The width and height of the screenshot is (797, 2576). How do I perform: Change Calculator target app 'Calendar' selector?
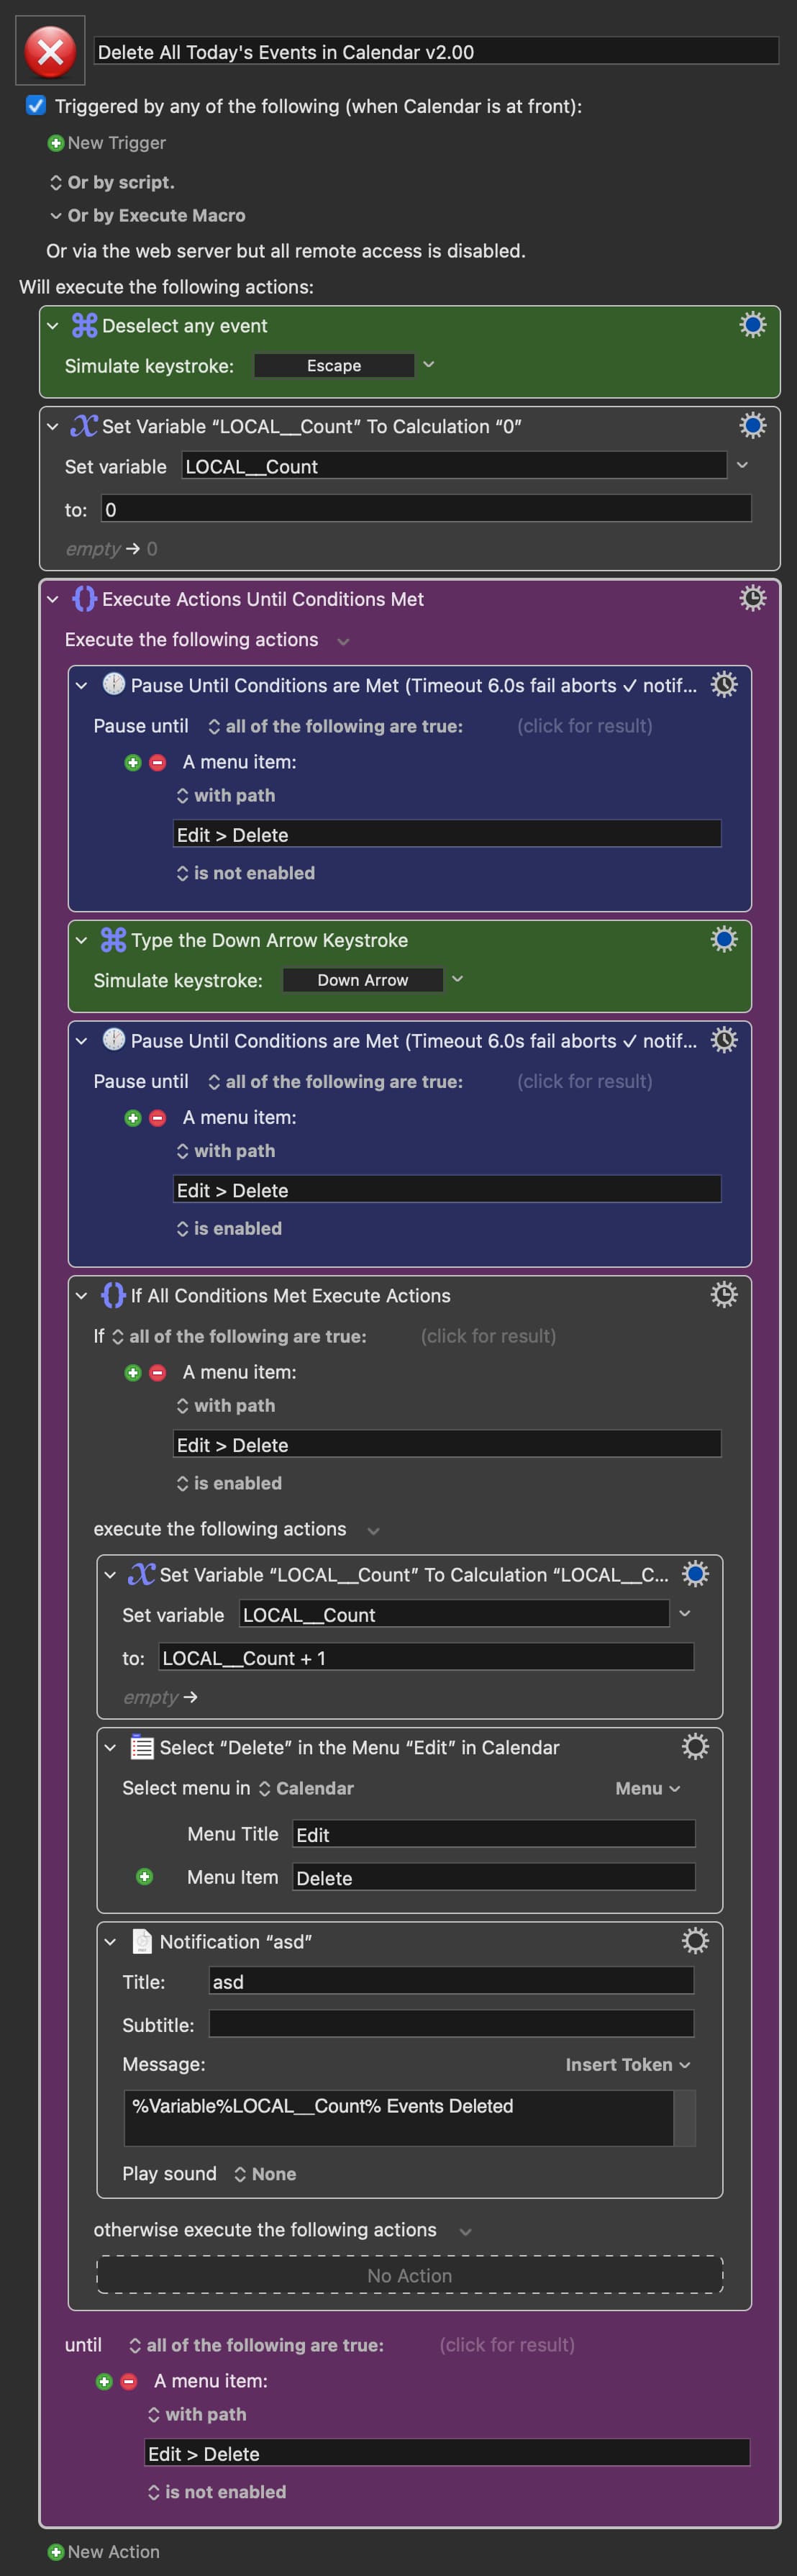click(306, 1788)
